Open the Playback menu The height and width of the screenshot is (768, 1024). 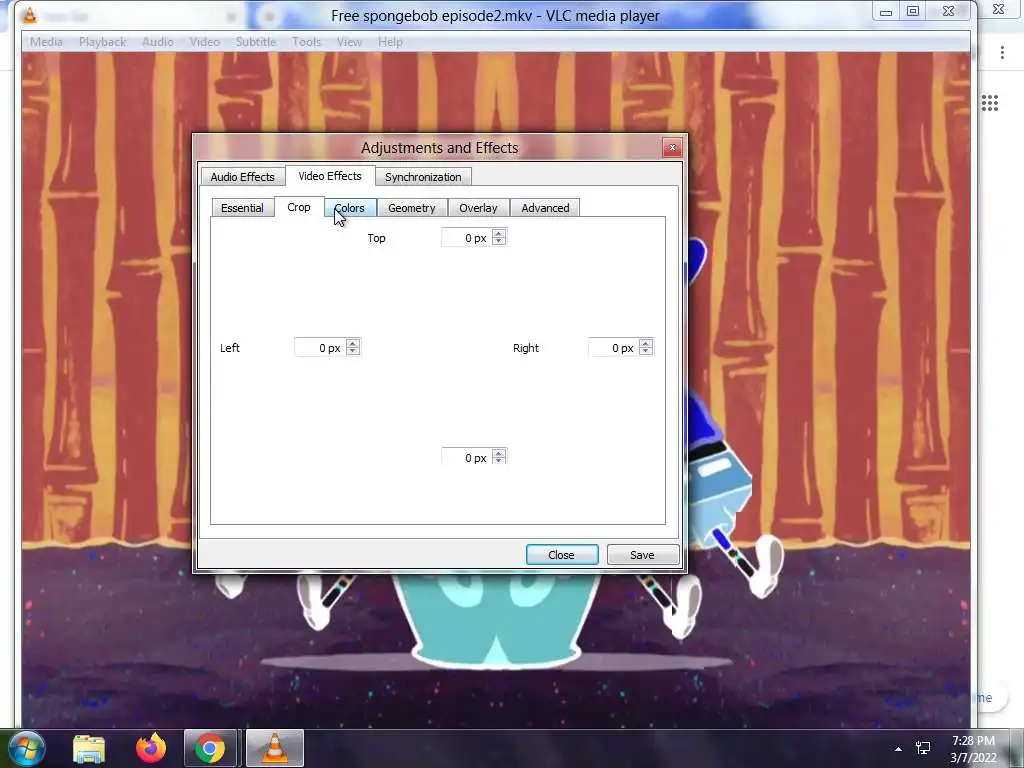click(x=103, y=42)
